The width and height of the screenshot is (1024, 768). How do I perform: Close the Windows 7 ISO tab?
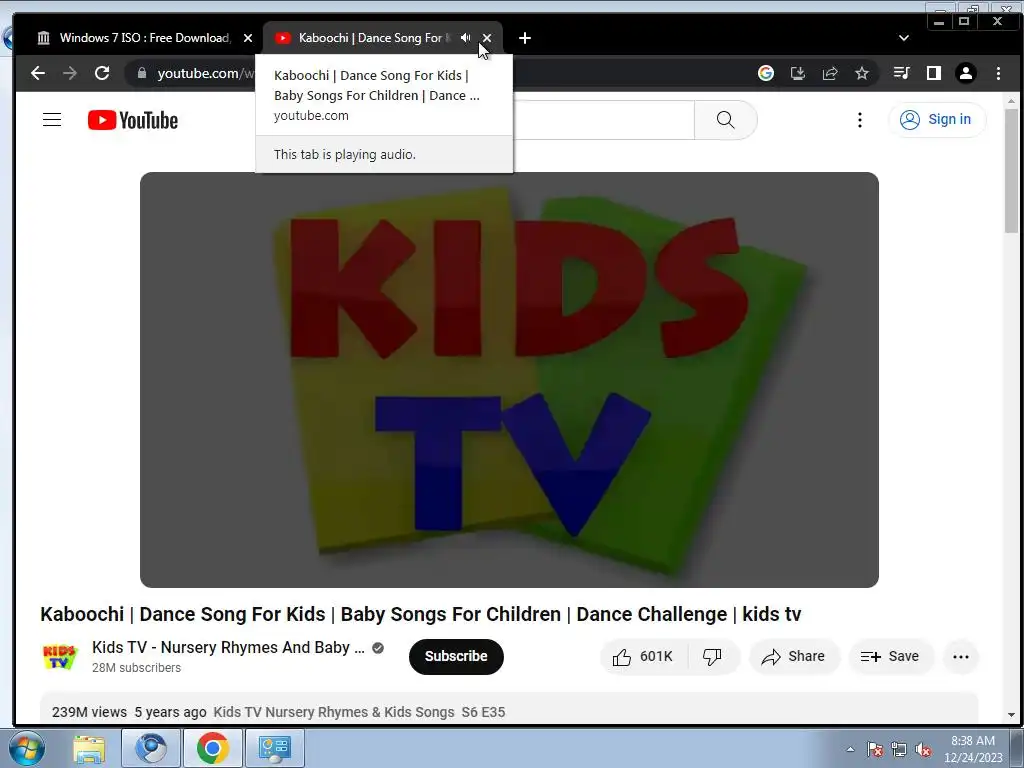(248, 38)
